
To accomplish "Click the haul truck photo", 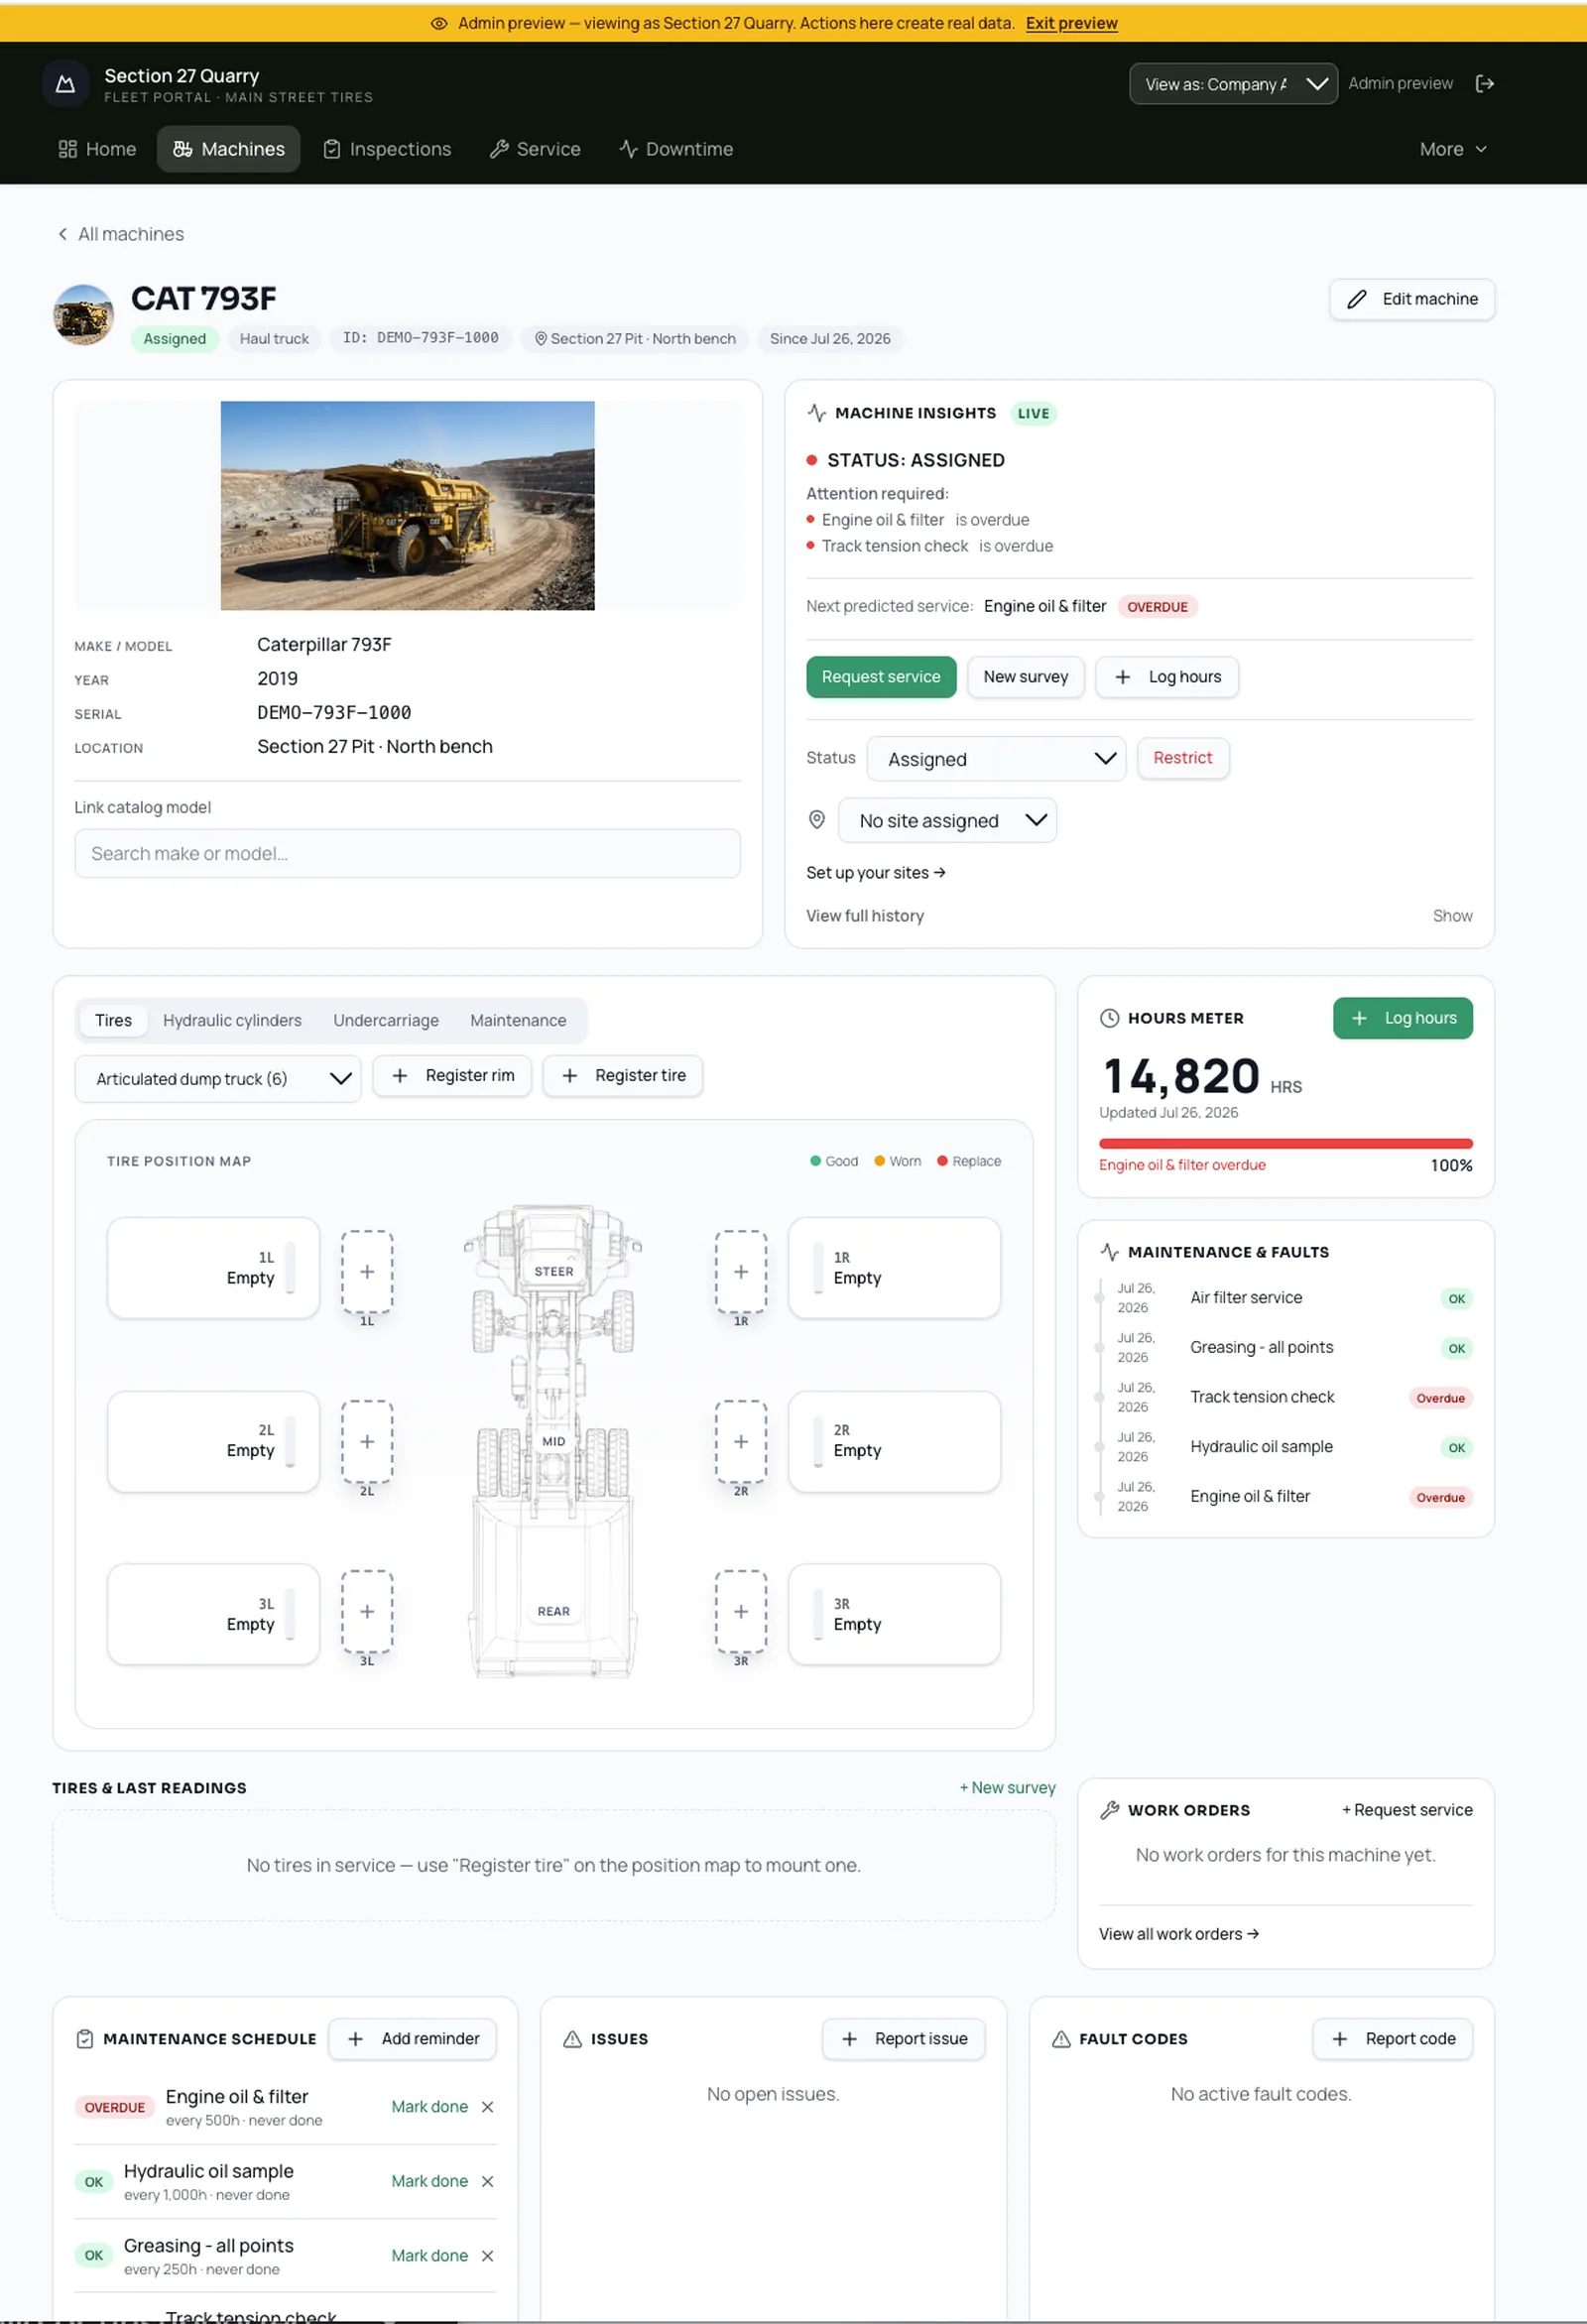I will tap(407, 506).
